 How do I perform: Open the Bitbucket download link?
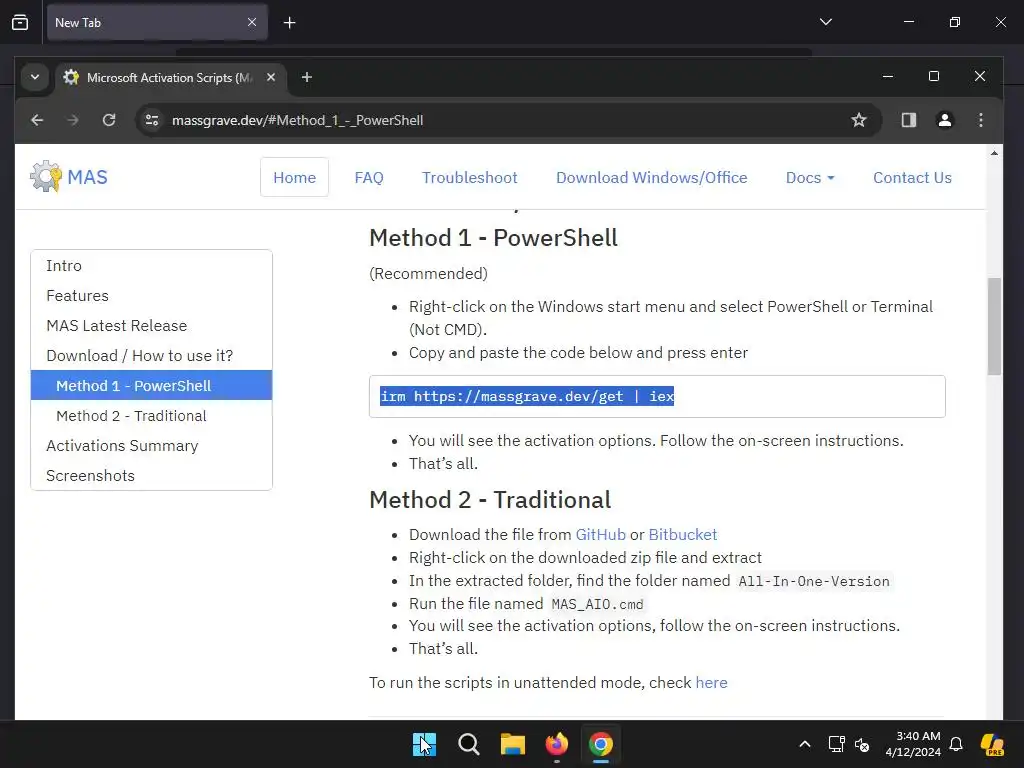point(682,535)
